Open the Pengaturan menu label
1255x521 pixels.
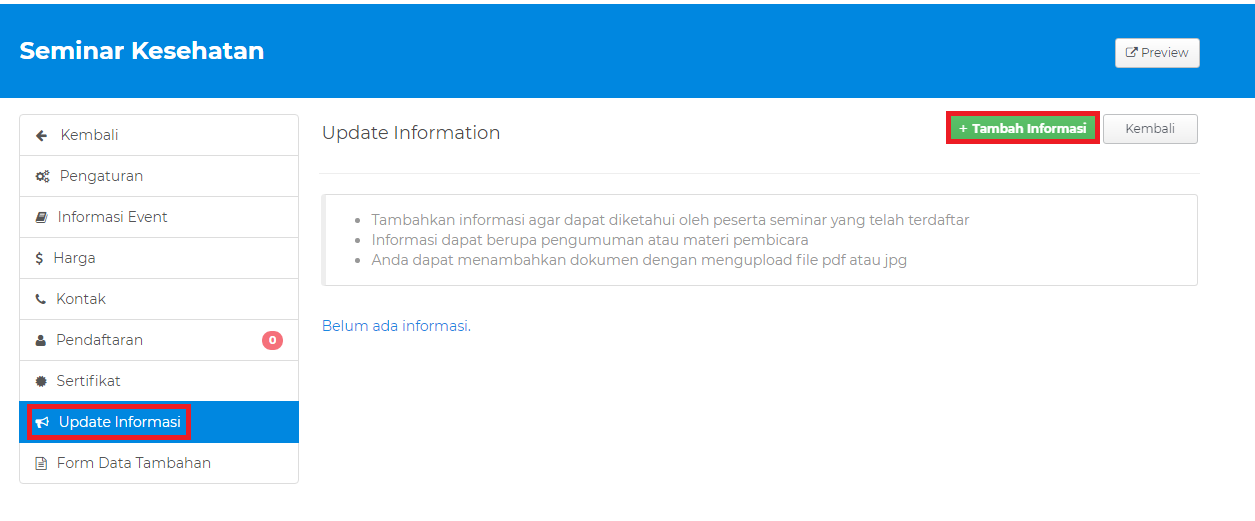point(101,176)
